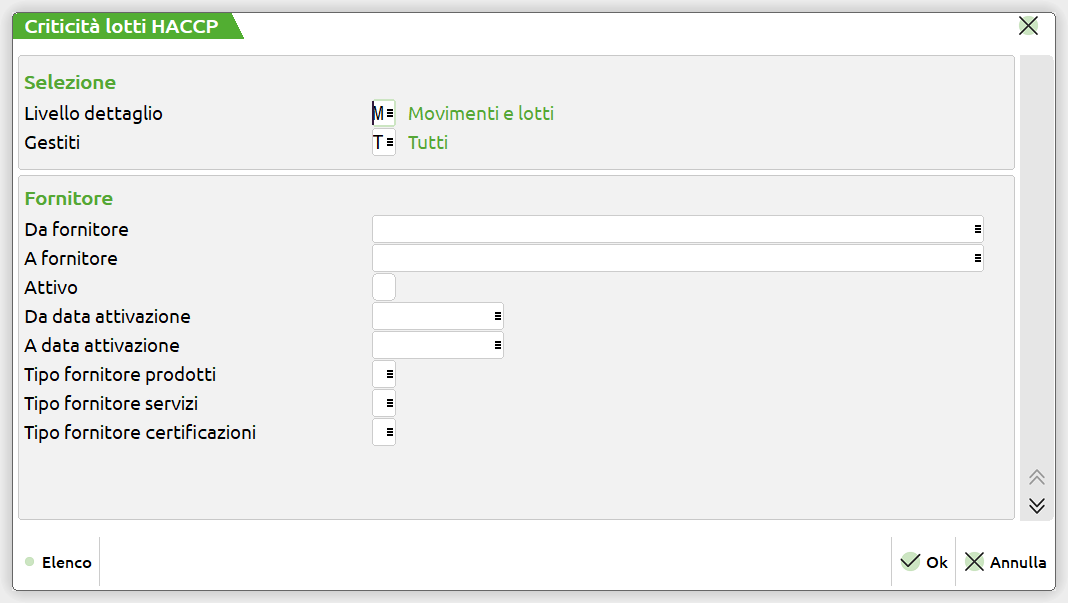Open Livello dettaglio selection list

(389, 114)
